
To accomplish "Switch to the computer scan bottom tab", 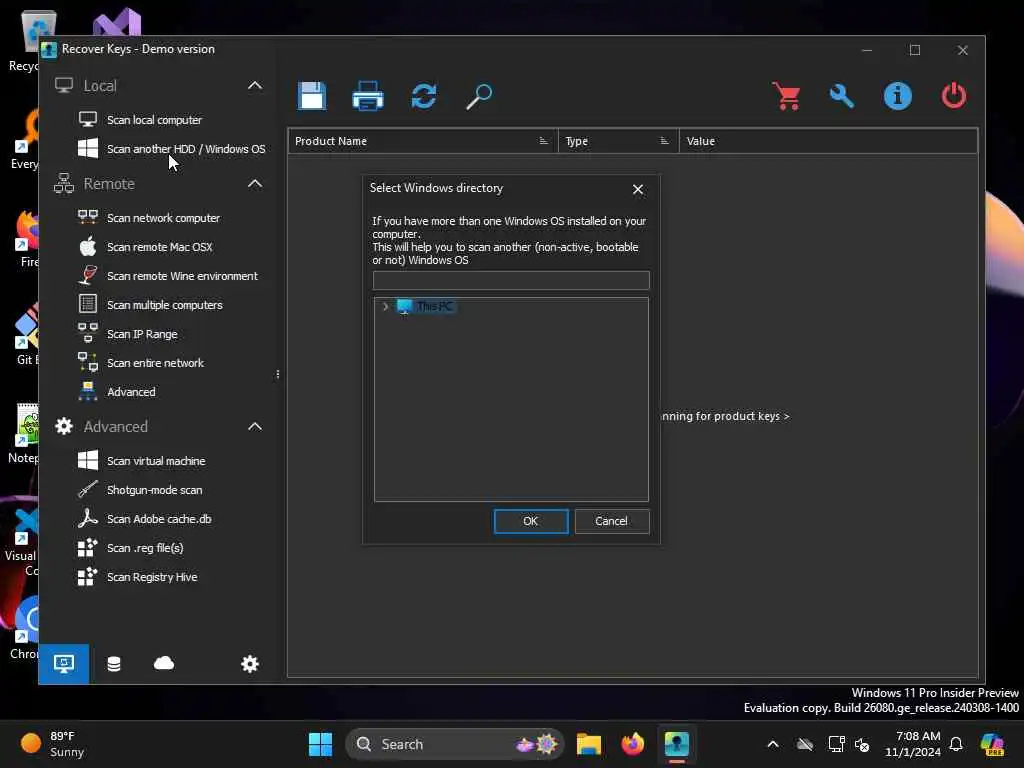I will click(63, 664).
